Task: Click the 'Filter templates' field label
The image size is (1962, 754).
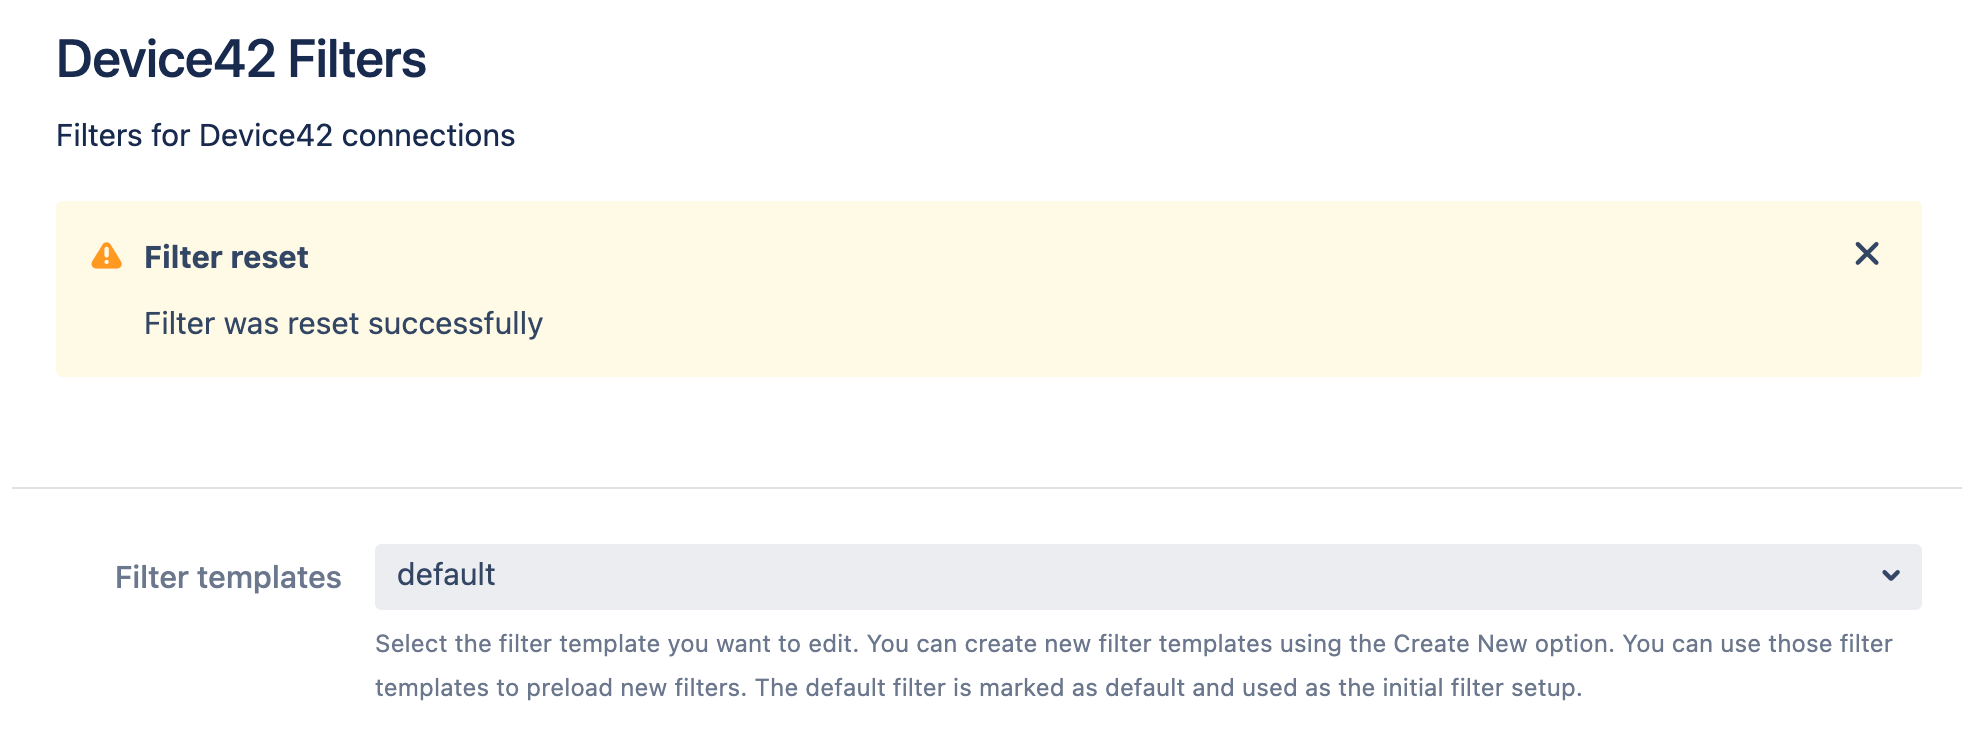Action: tap(228, 577)
